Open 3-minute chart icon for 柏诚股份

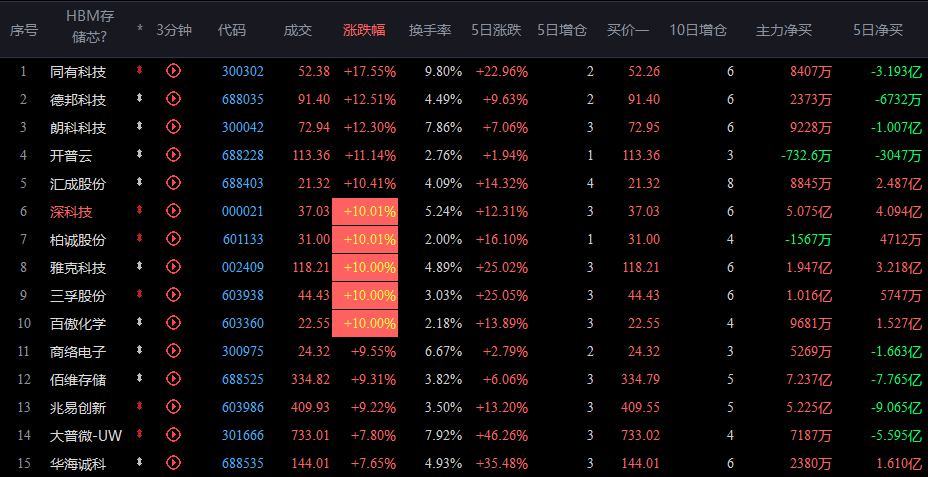coord(173,239)
